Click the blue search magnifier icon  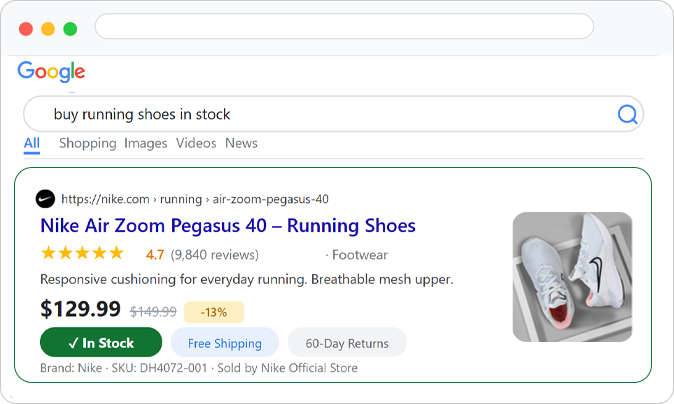627,114
